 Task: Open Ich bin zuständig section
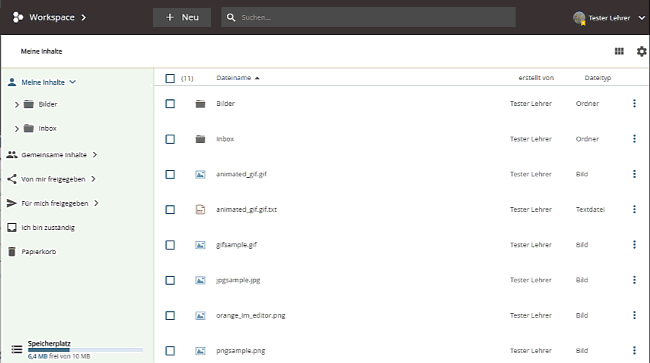[x=48, y=227]
